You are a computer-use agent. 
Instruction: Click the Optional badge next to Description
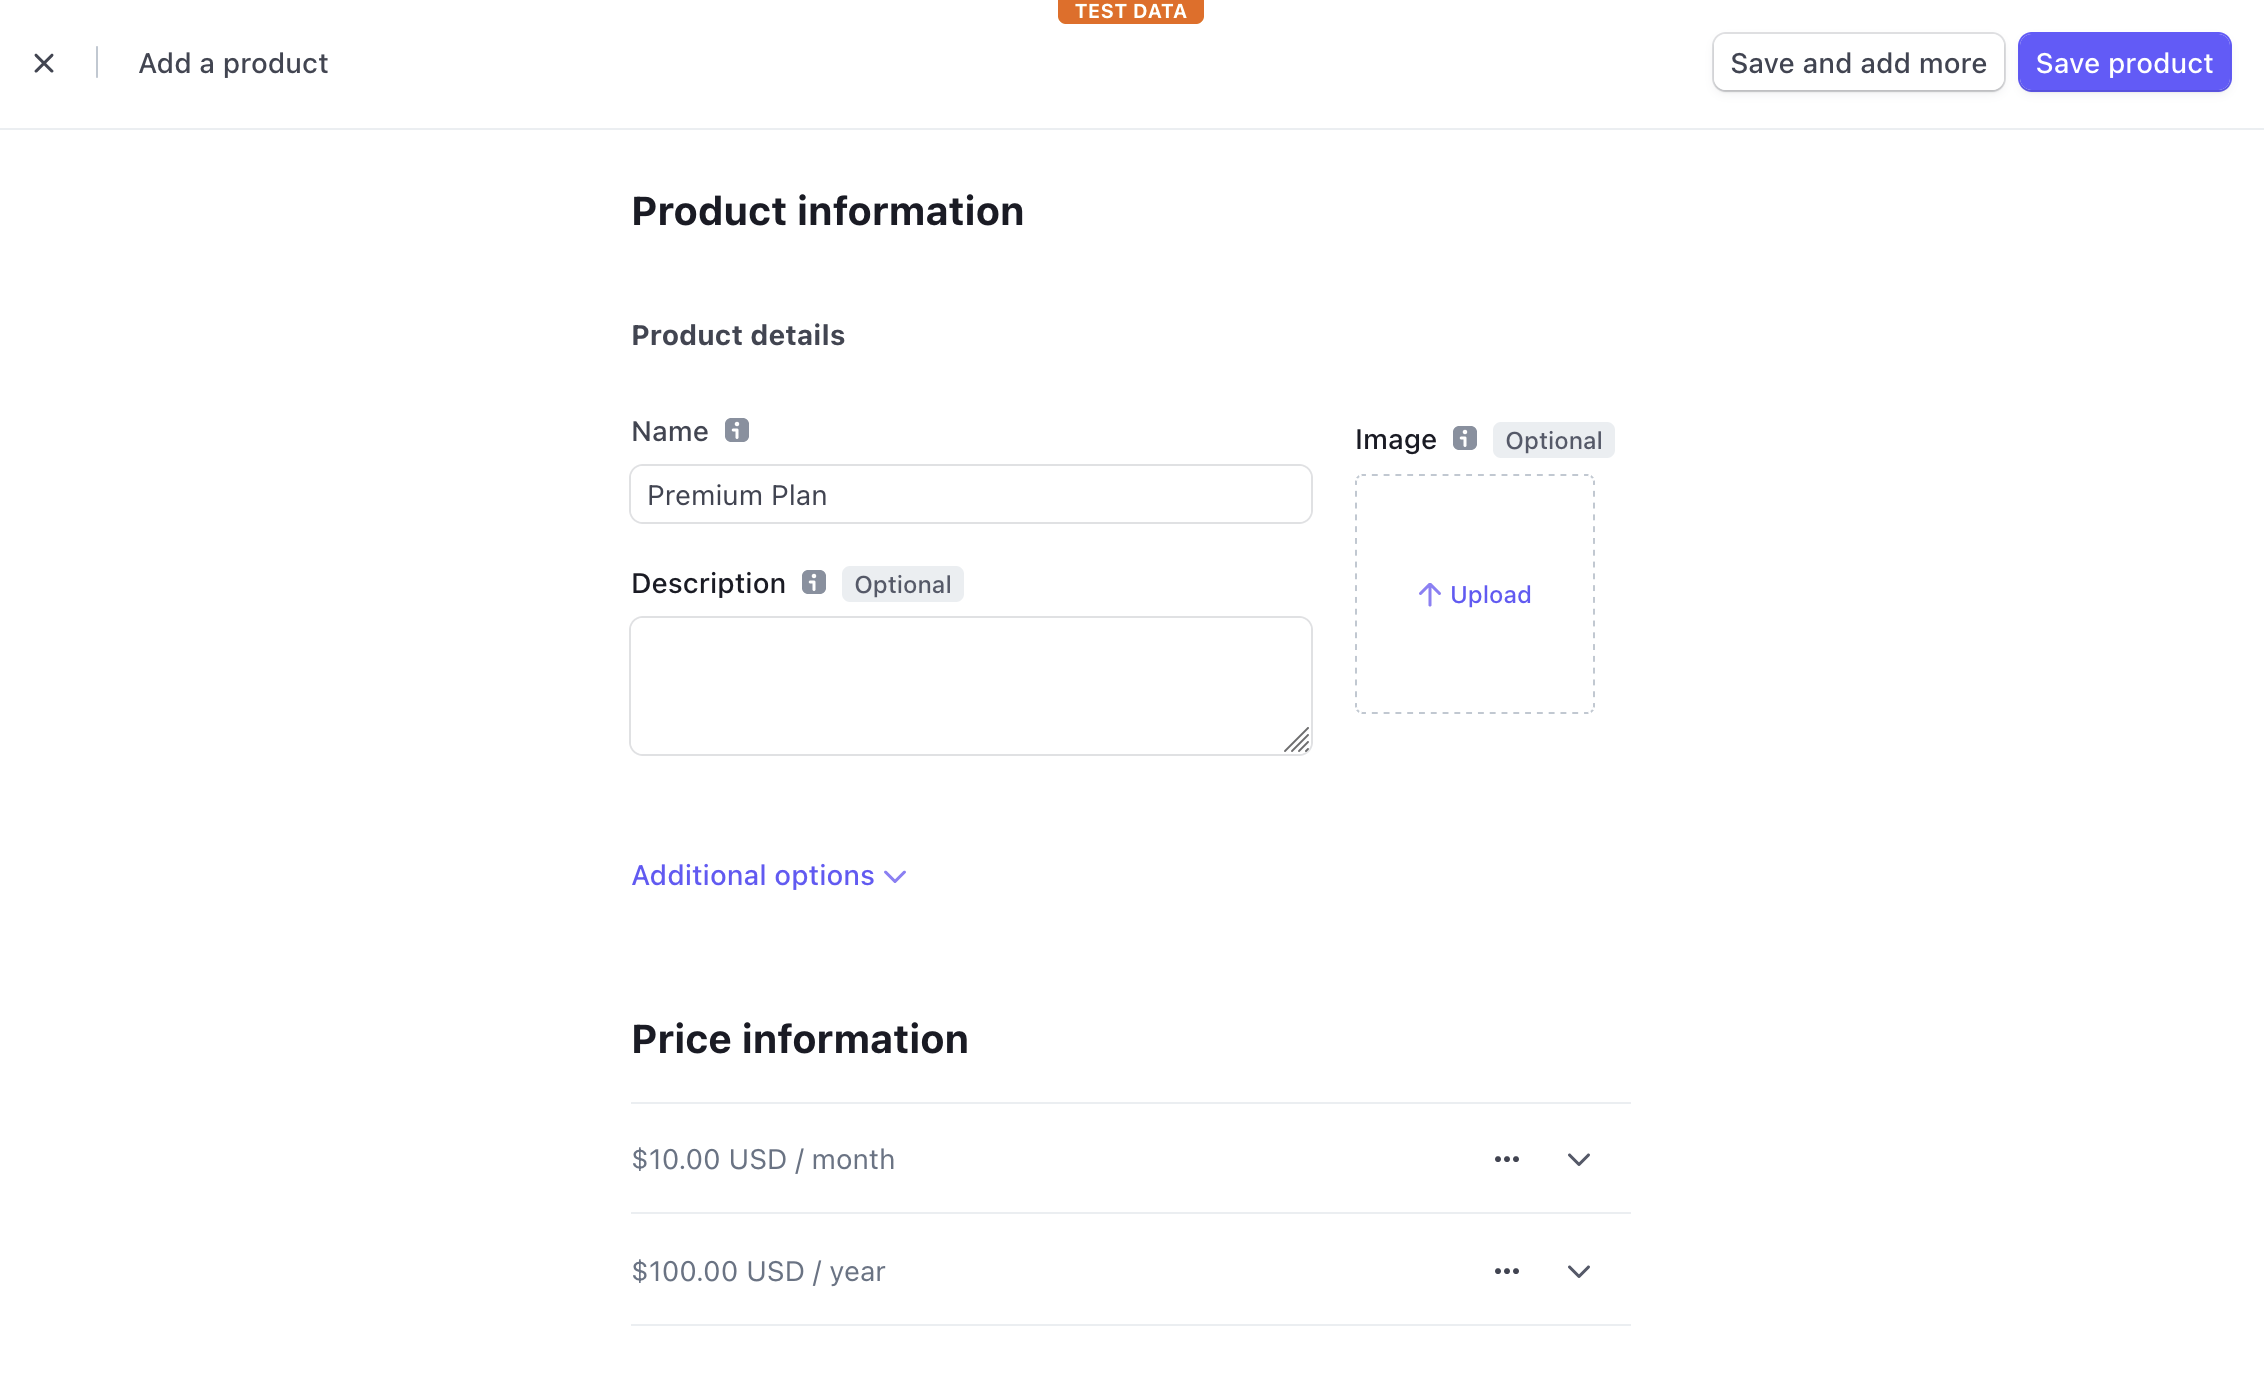[x=901, y=584]
